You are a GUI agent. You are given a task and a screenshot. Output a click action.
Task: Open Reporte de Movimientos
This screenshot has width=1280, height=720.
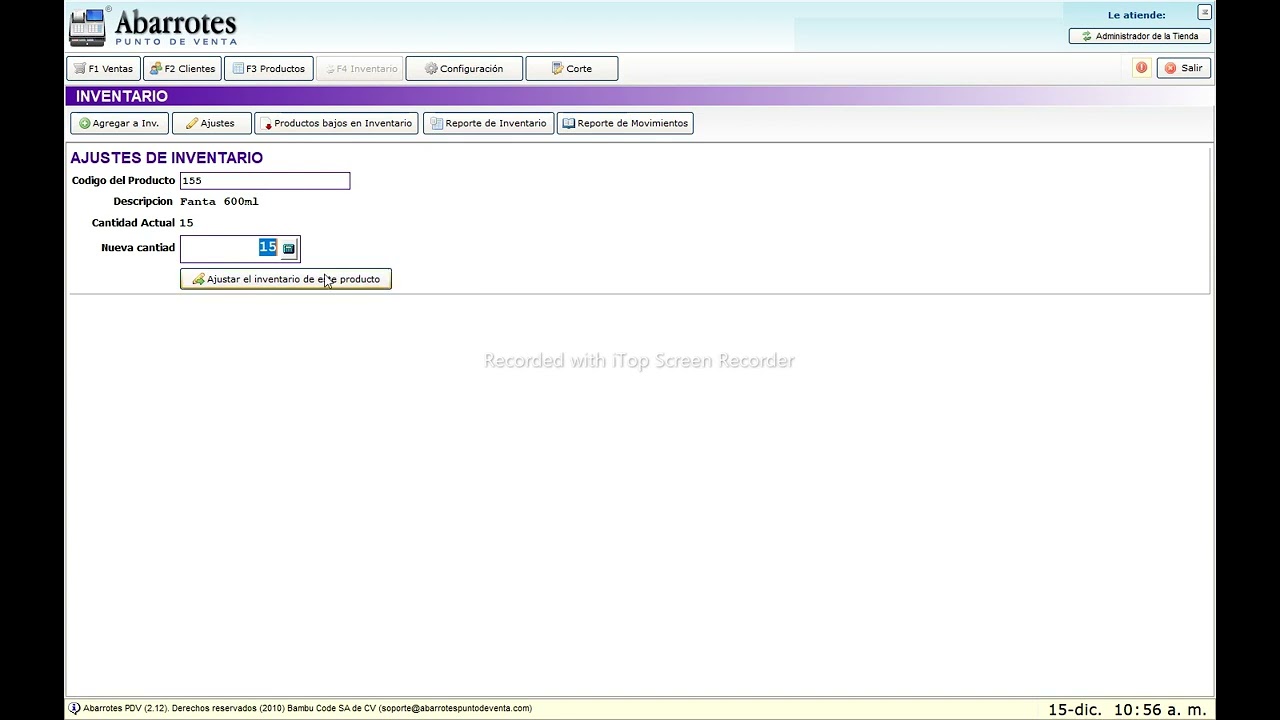pyautogui.click(x=625, y=123)
